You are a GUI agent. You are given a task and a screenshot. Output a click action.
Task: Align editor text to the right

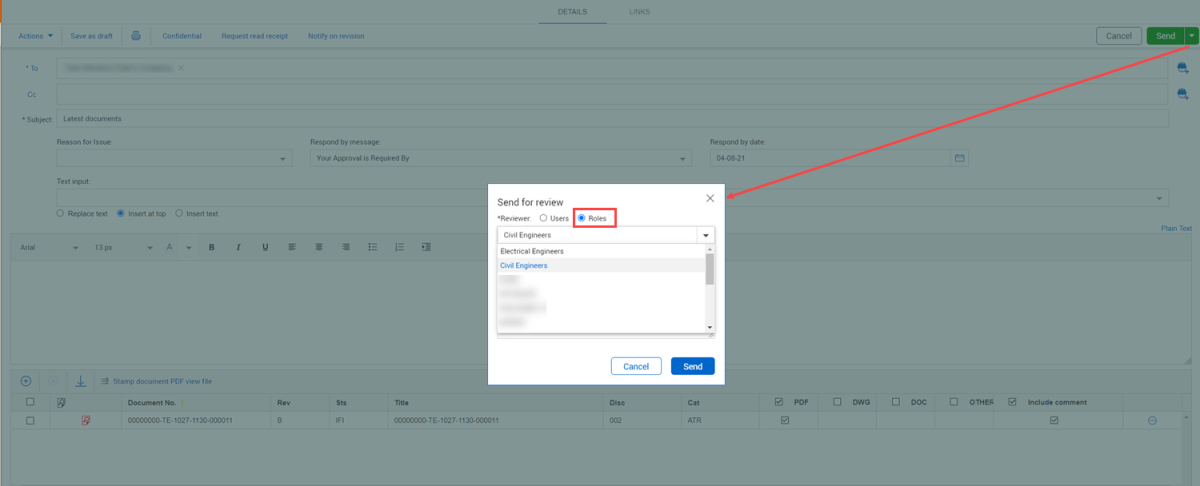pyautogui.click(x=345, y=247)
